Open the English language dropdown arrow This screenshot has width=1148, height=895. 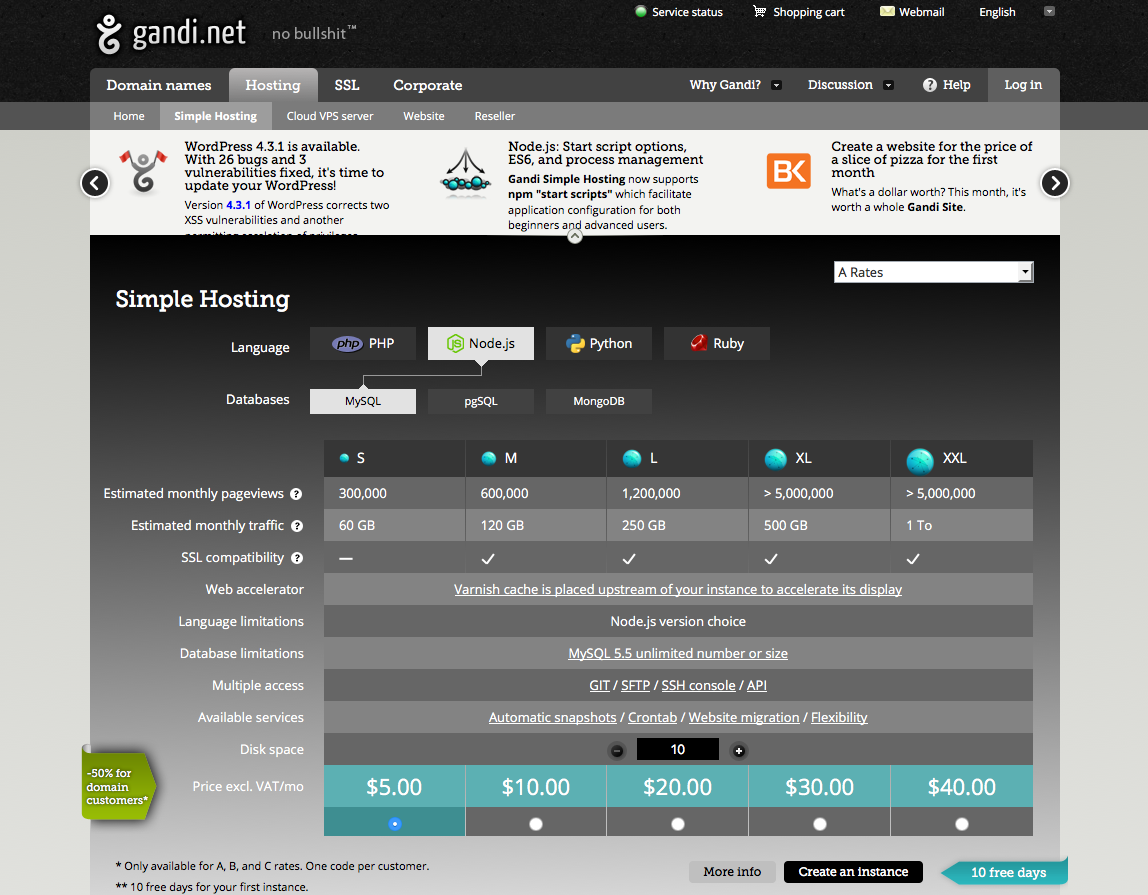1049,11
